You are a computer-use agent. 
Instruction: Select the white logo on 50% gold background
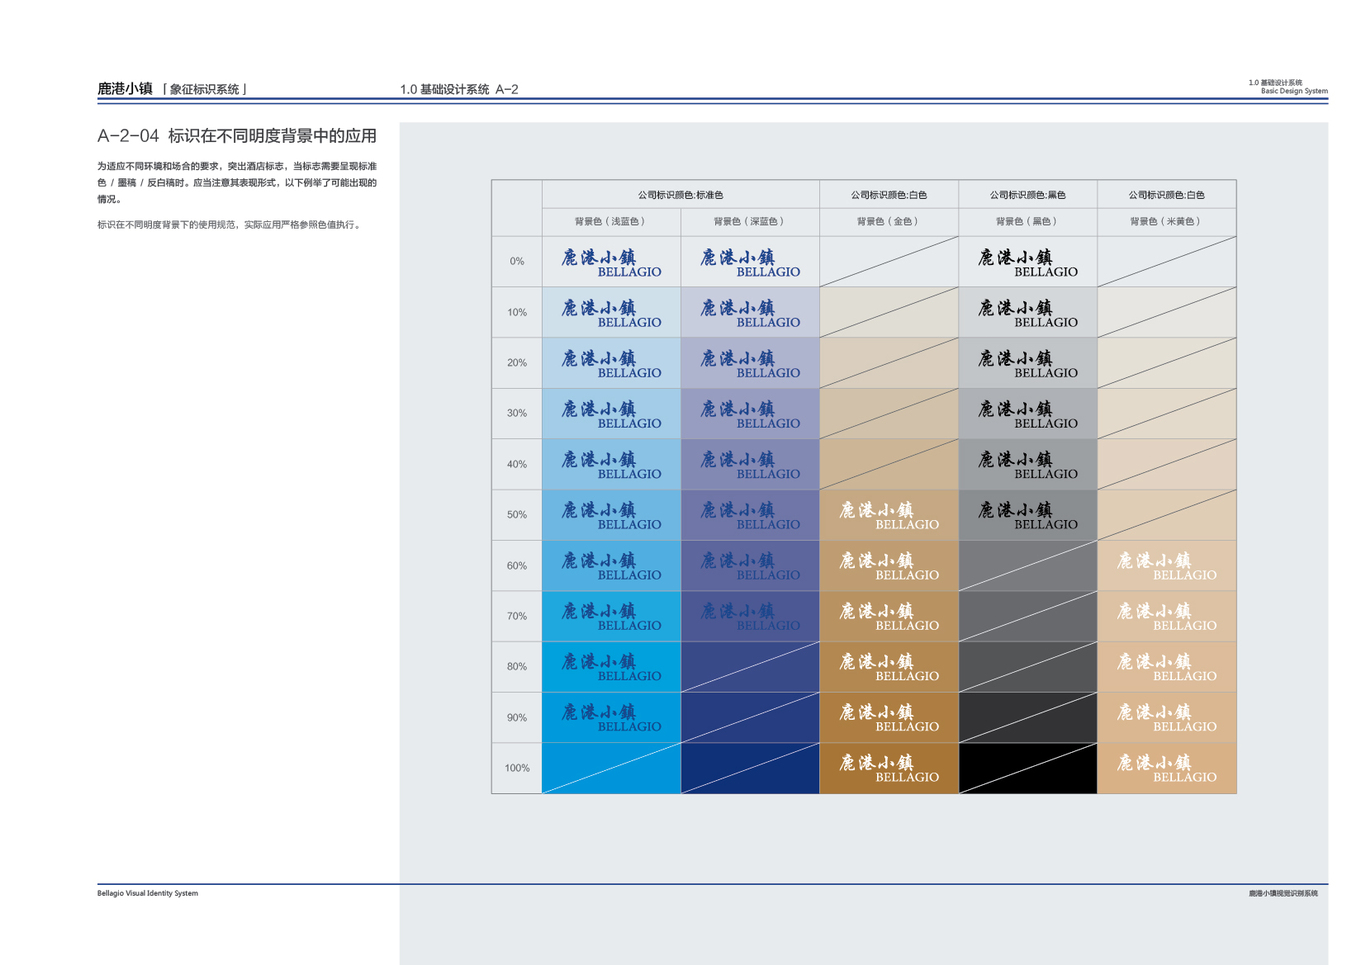coord(889,515)
